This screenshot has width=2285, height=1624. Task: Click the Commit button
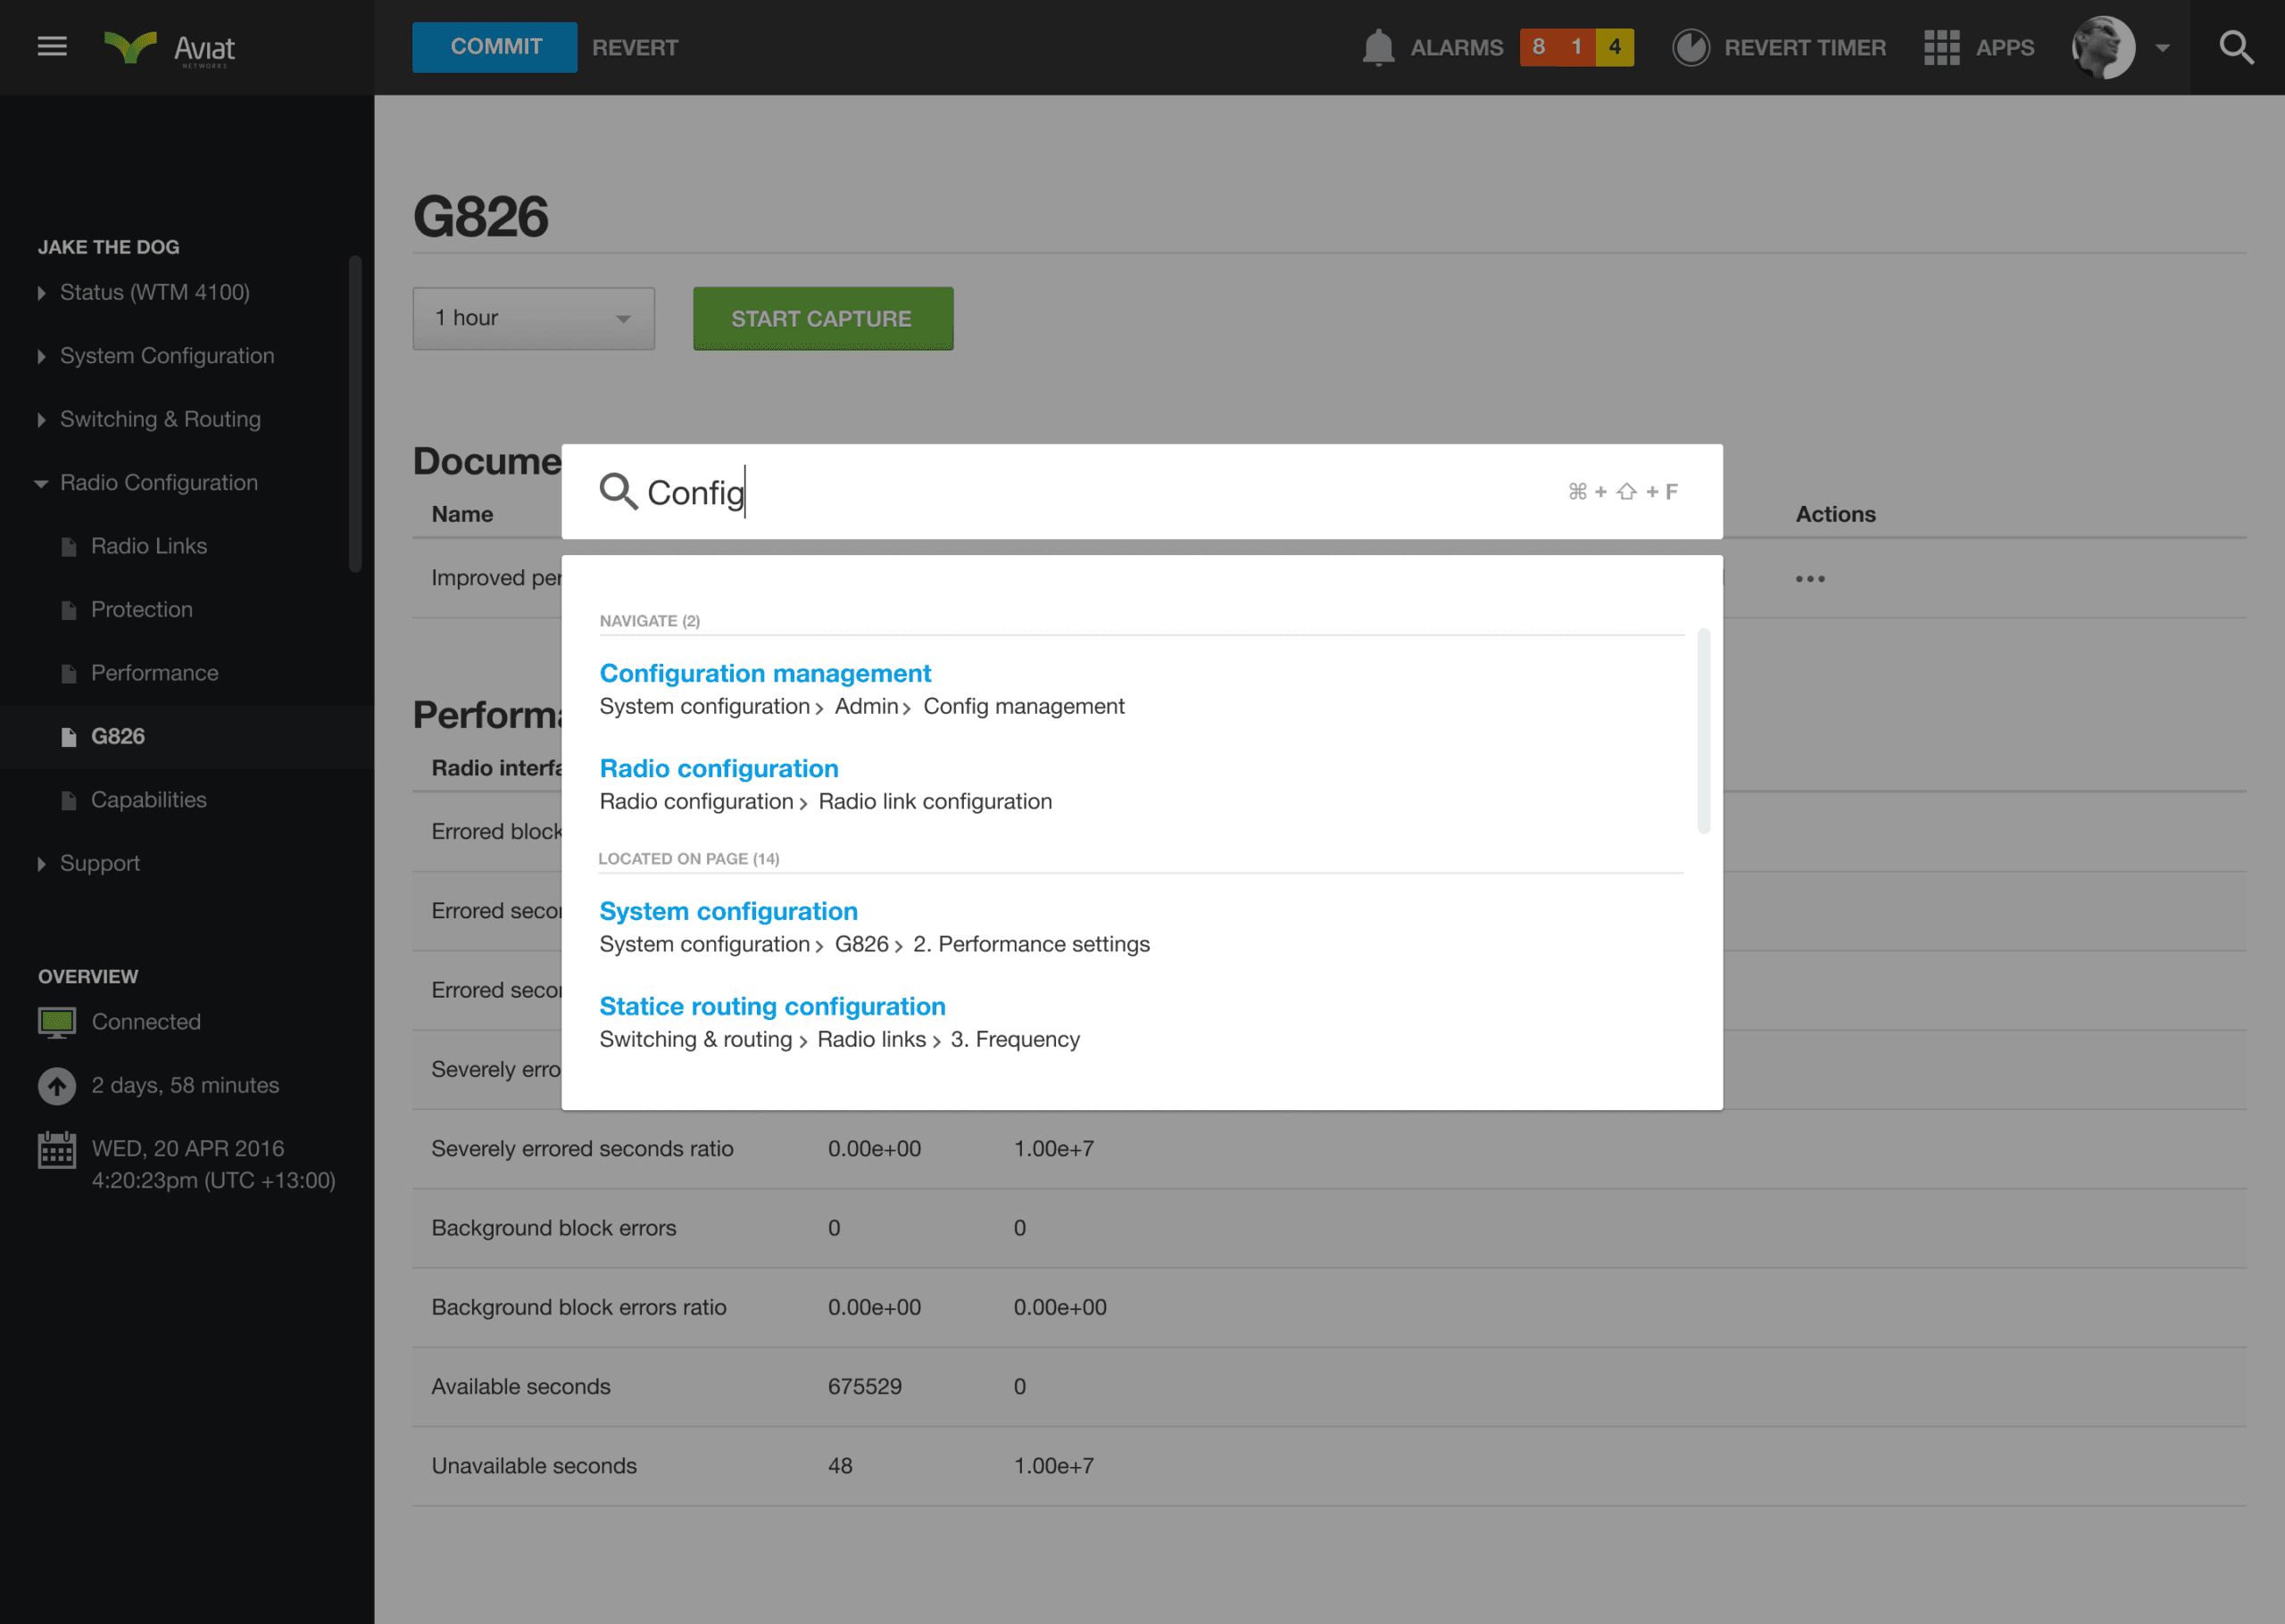tap(494, 47)
